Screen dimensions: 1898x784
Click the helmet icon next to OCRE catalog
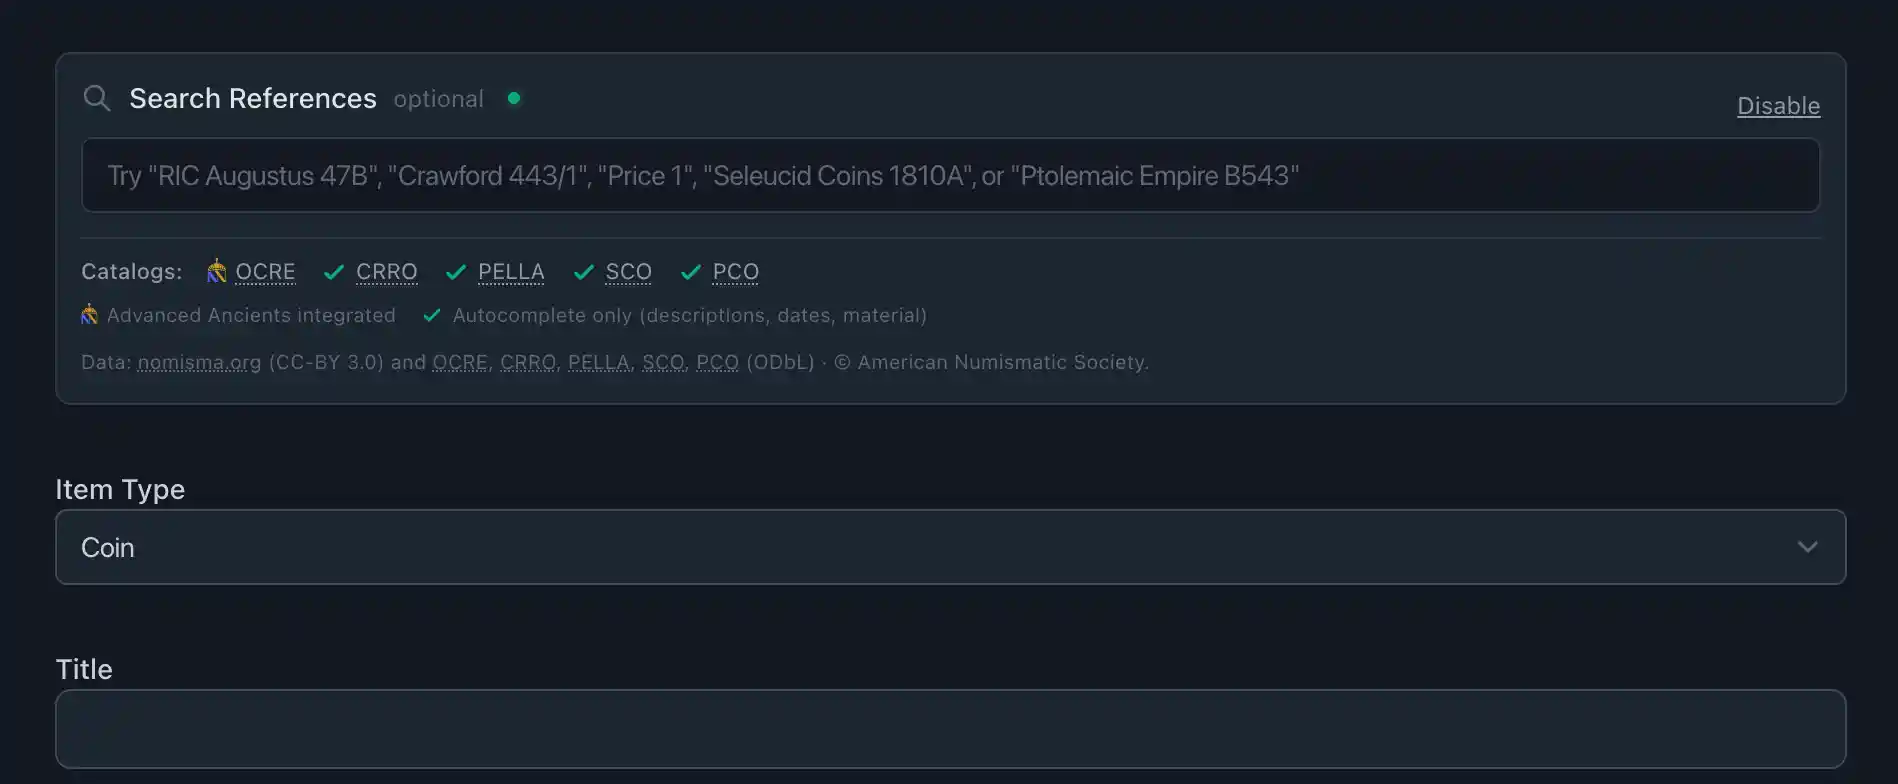click(x=216, y=271)
